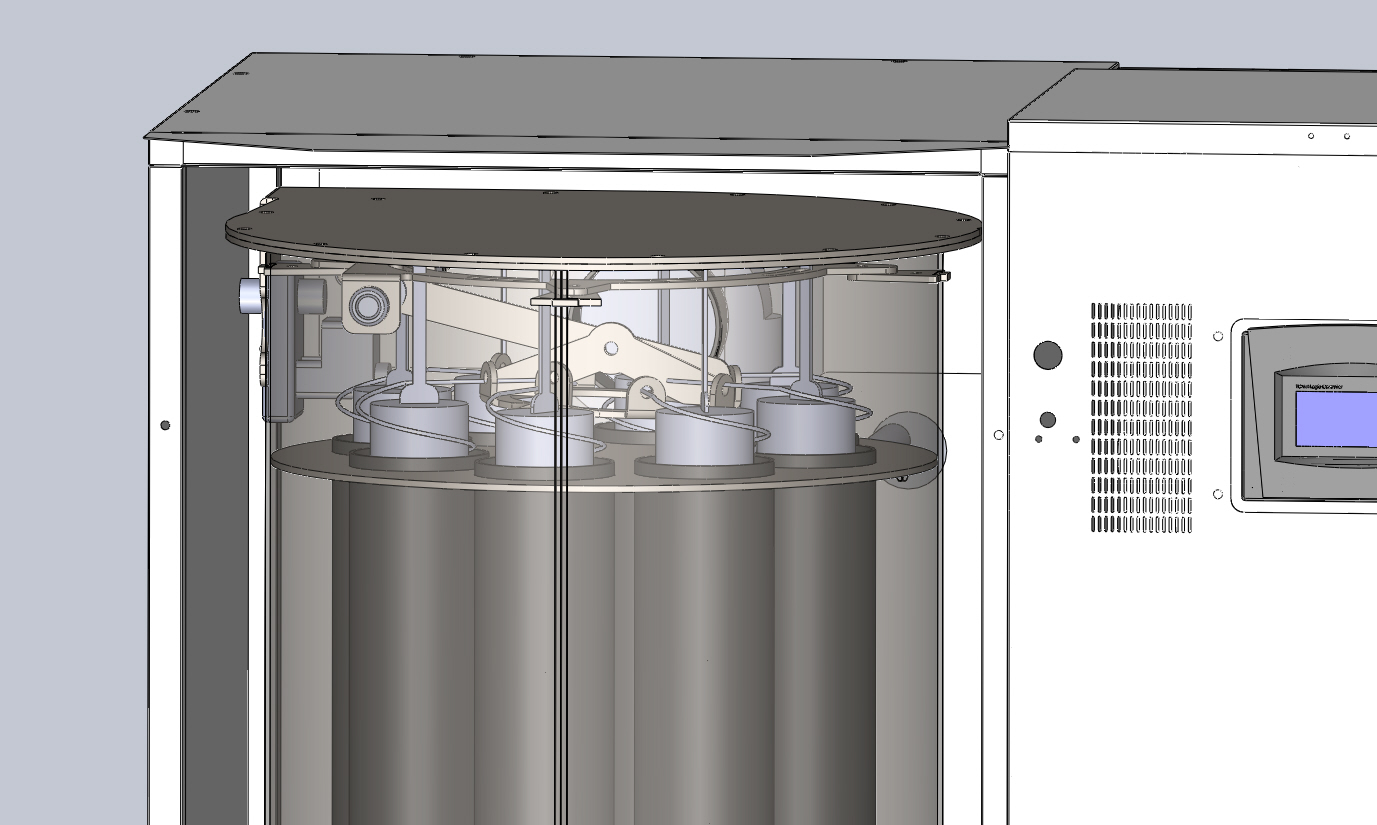The height and width of the screenshot is (825, 1377).
Task: Select the circular top plate above the cylinders
Action: point(600,222)
